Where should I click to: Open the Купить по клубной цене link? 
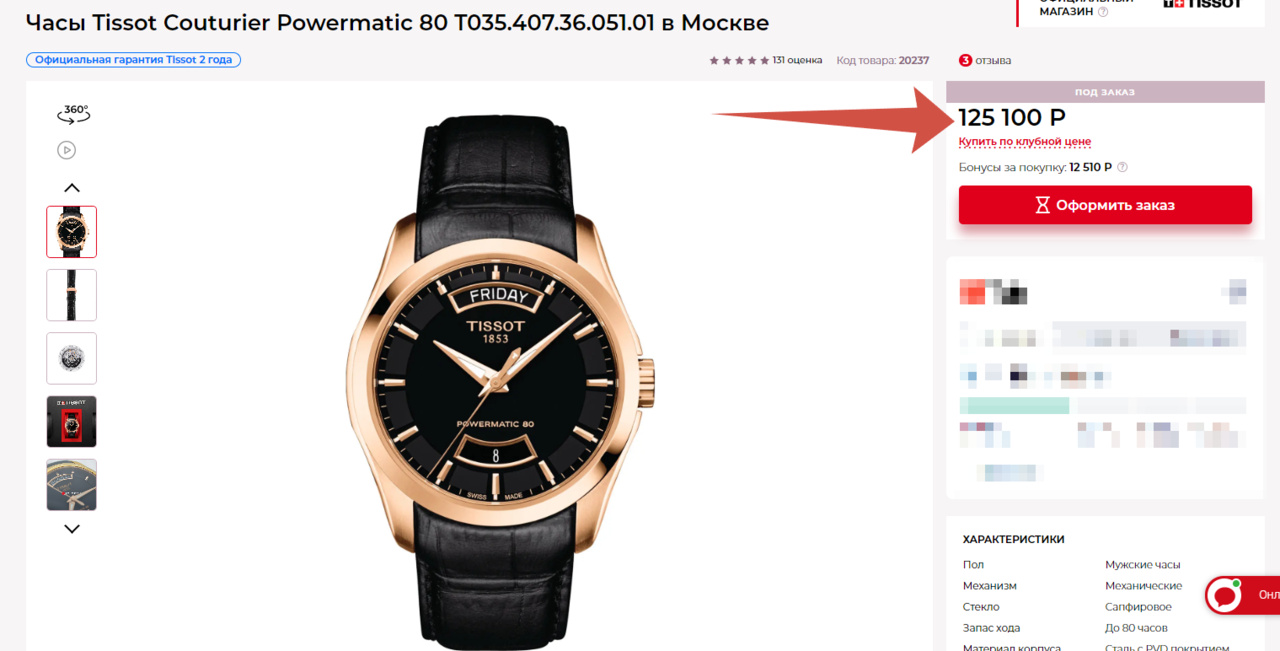[1024, 142]
